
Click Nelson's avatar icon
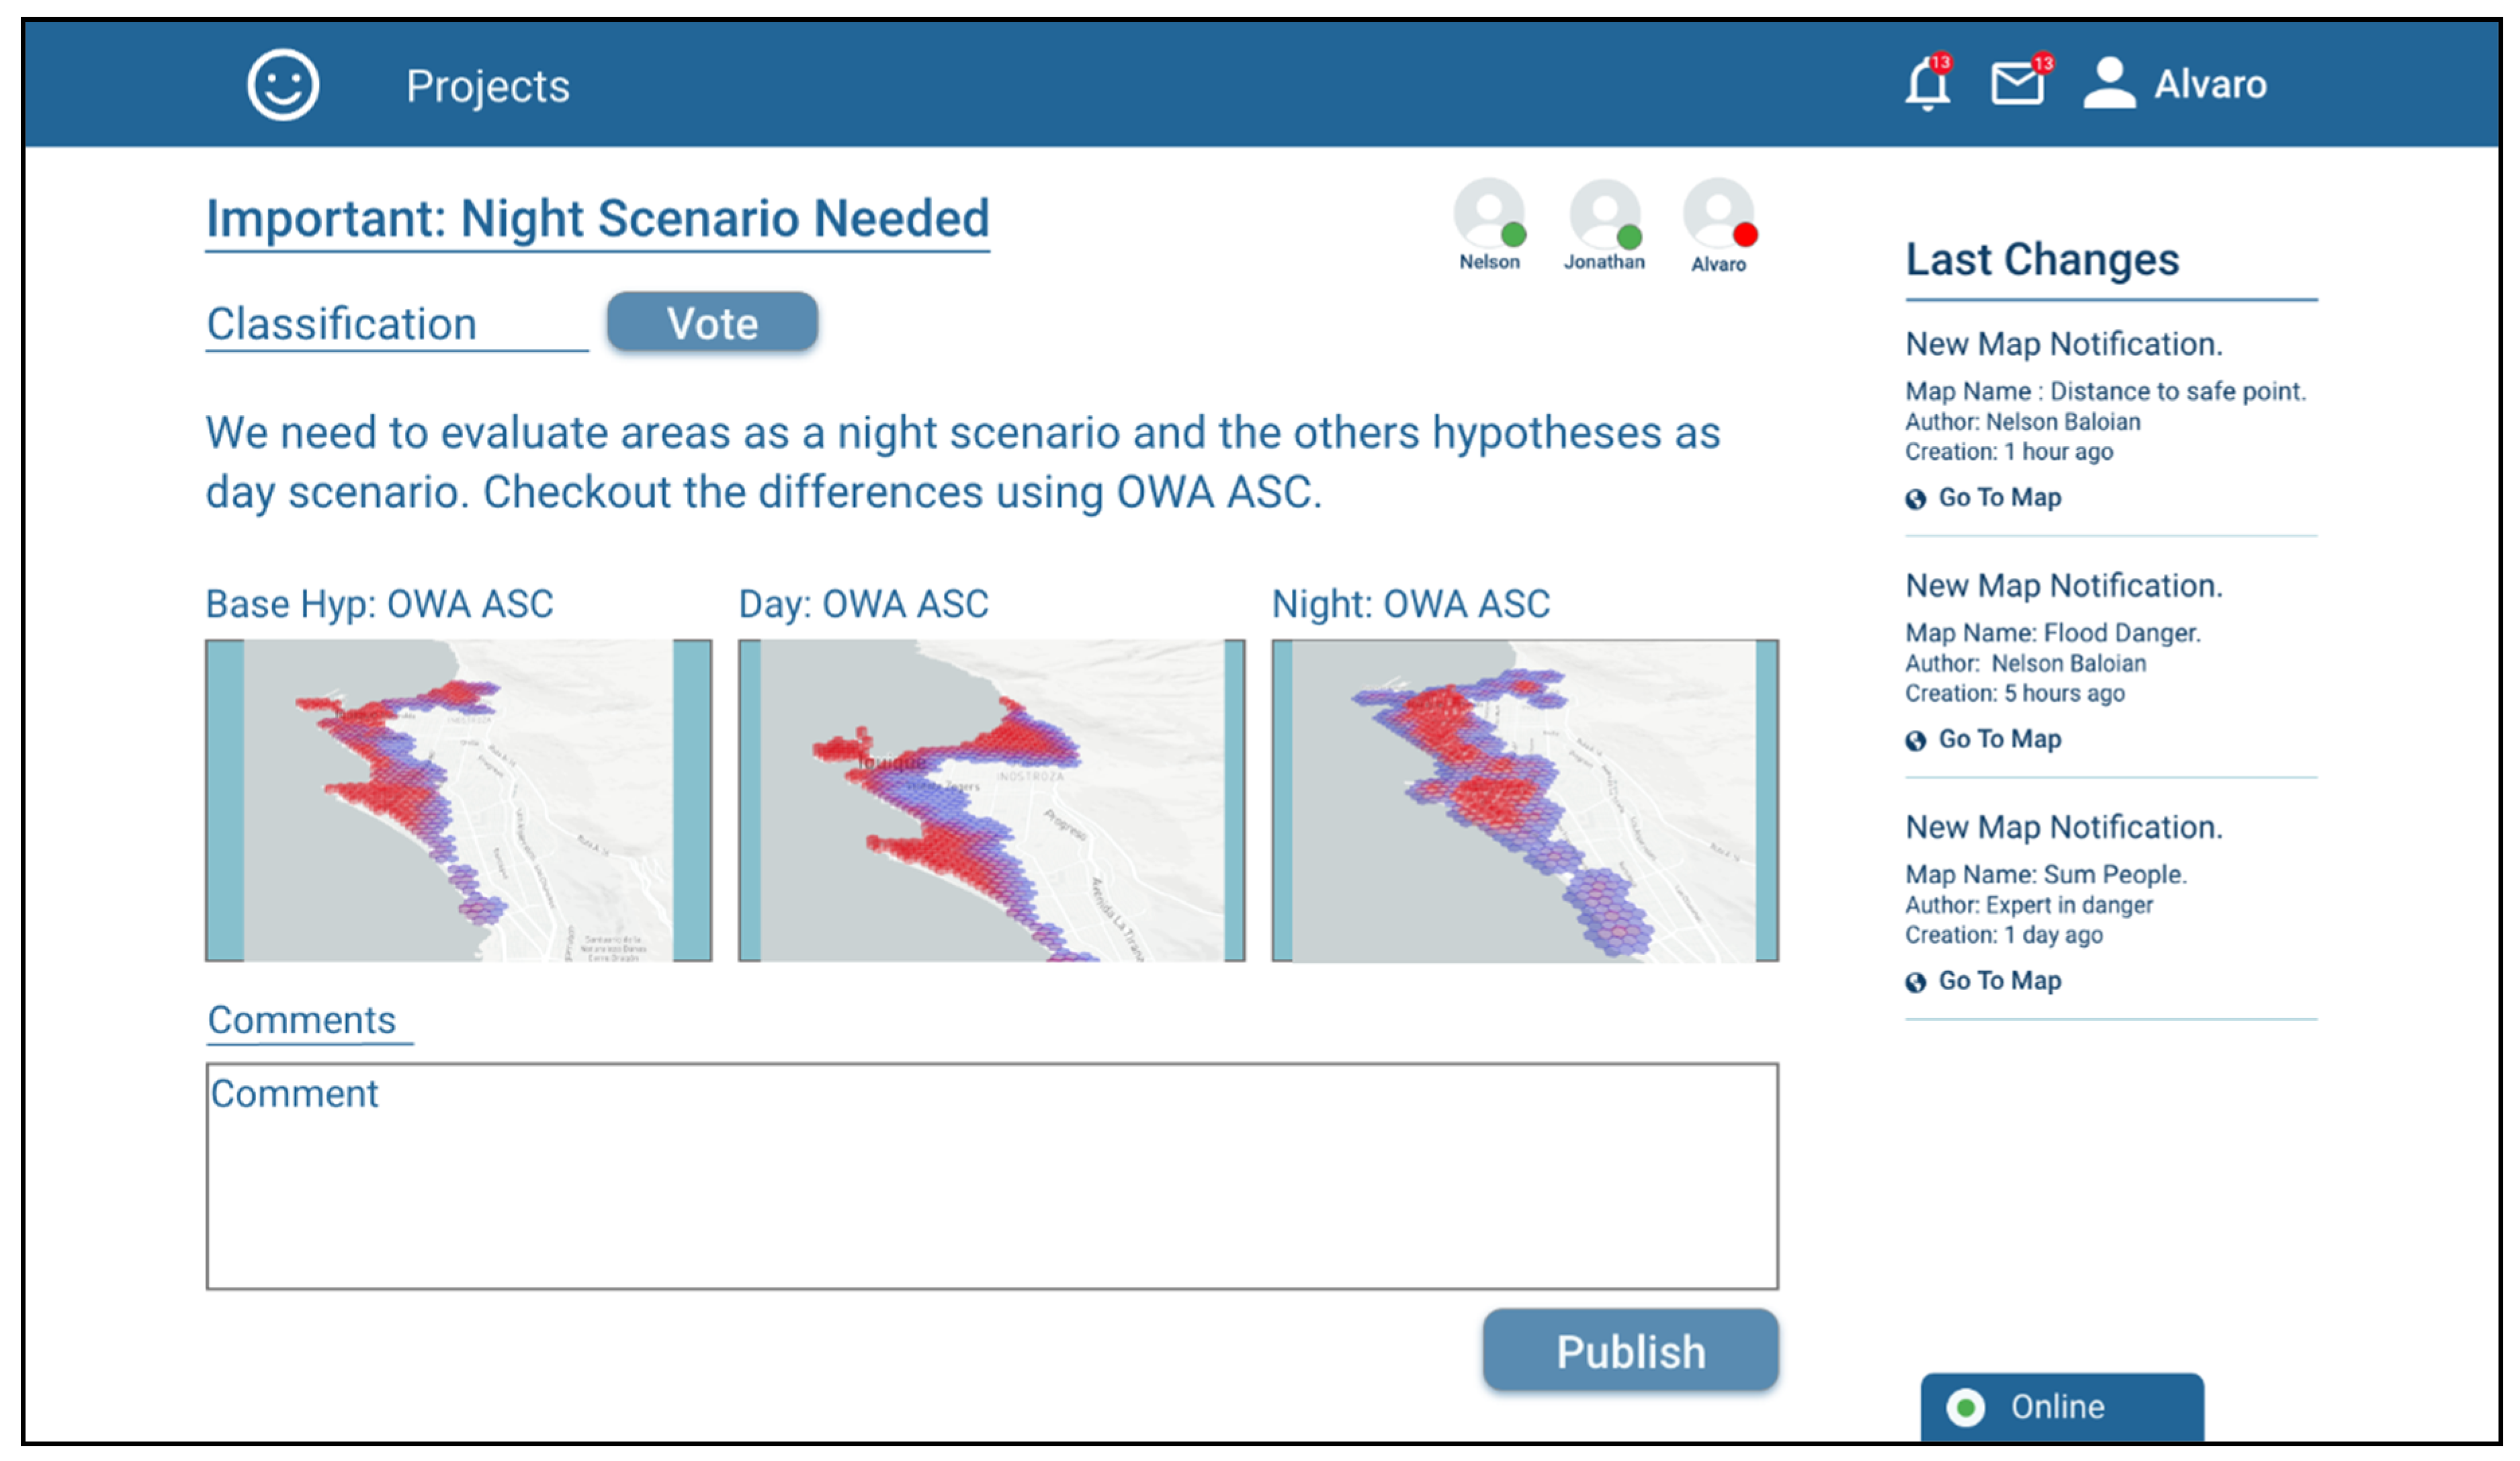[1489, 213]
